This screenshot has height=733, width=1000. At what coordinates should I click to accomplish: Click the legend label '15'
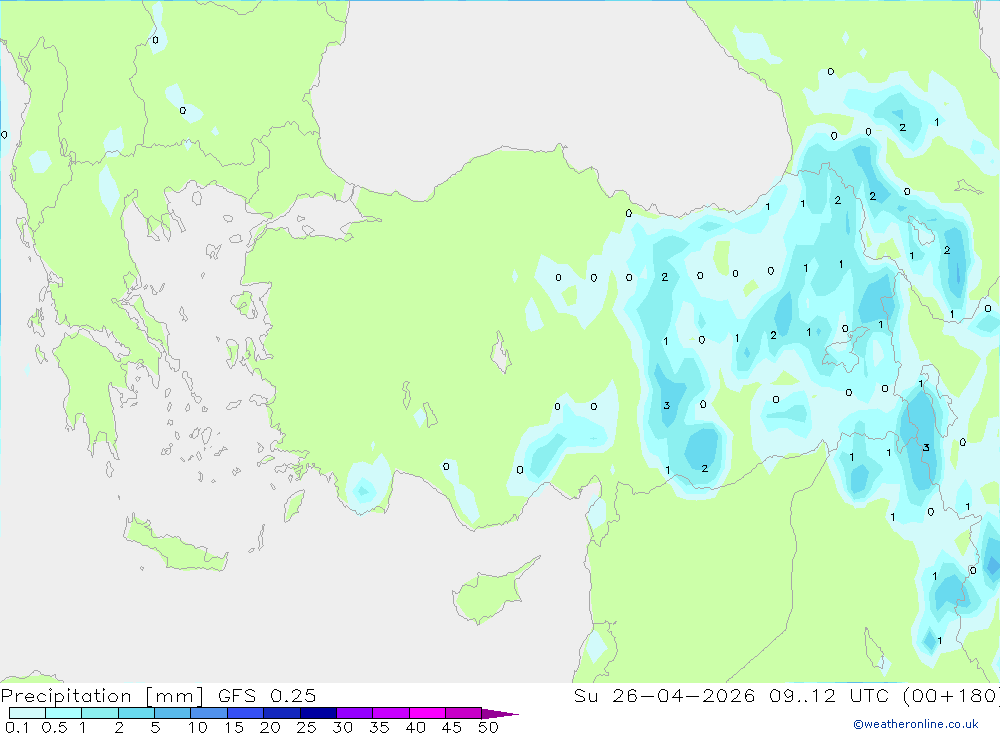[x=233, y=727]
